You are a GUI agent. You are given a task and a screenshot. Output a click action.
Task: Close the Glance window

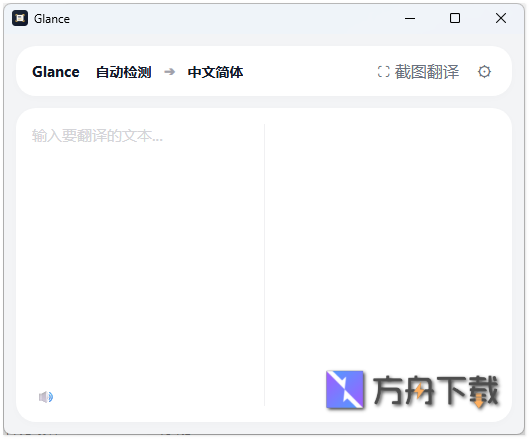coord(501,18)
